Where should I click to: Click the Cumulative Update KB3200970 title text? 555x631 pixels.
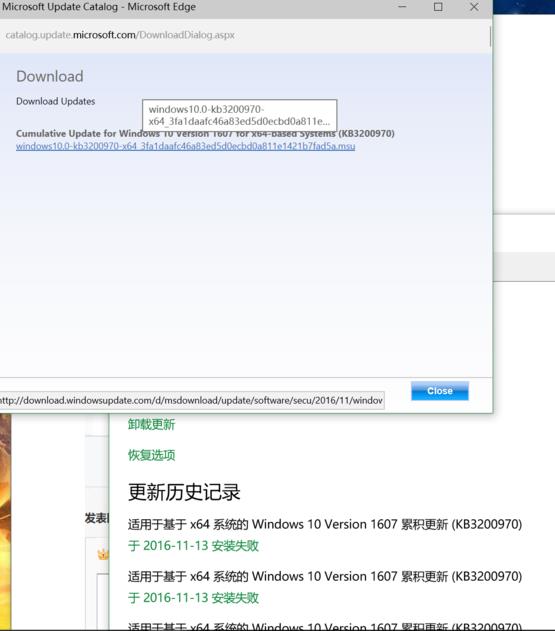[x=205, y=134]
